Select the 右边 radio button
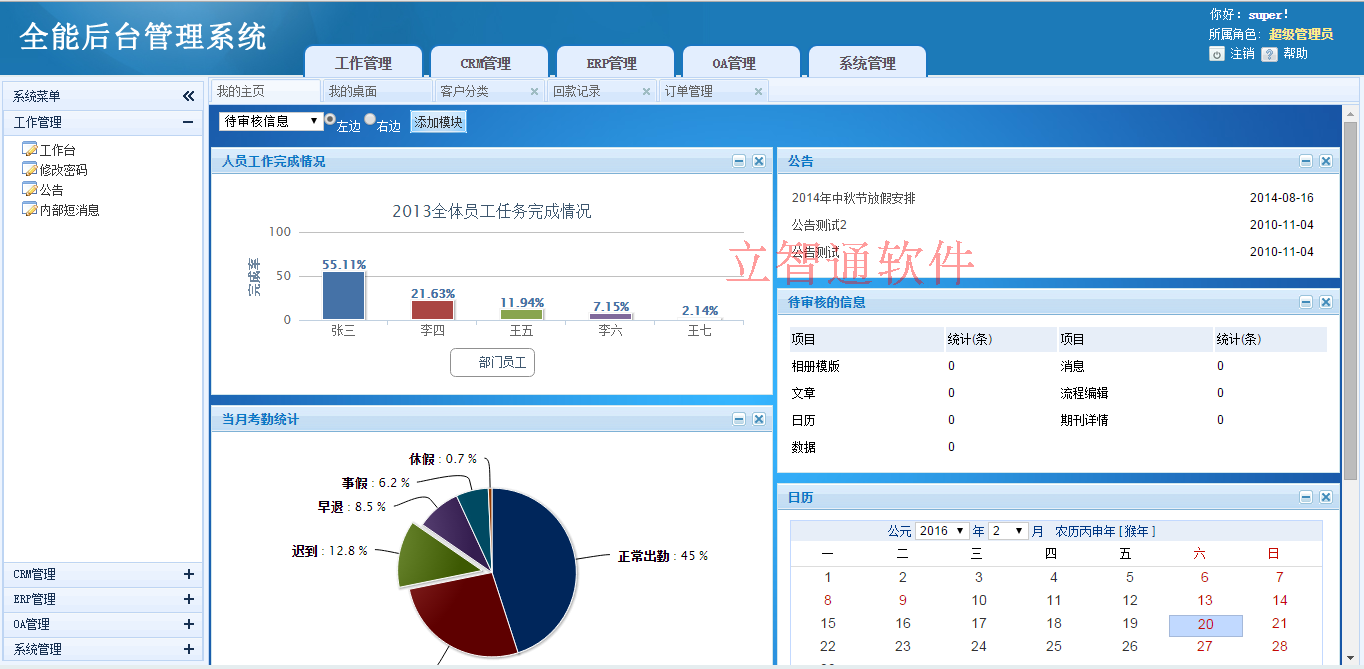 point(370,120)
